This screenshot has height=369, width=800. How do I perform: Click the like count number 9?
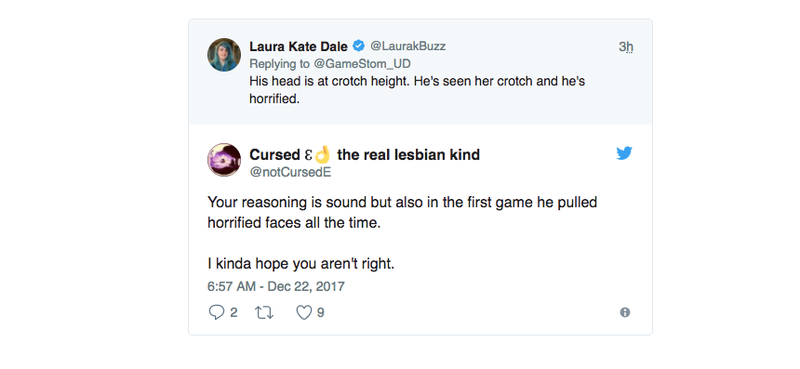coord(320,312)
